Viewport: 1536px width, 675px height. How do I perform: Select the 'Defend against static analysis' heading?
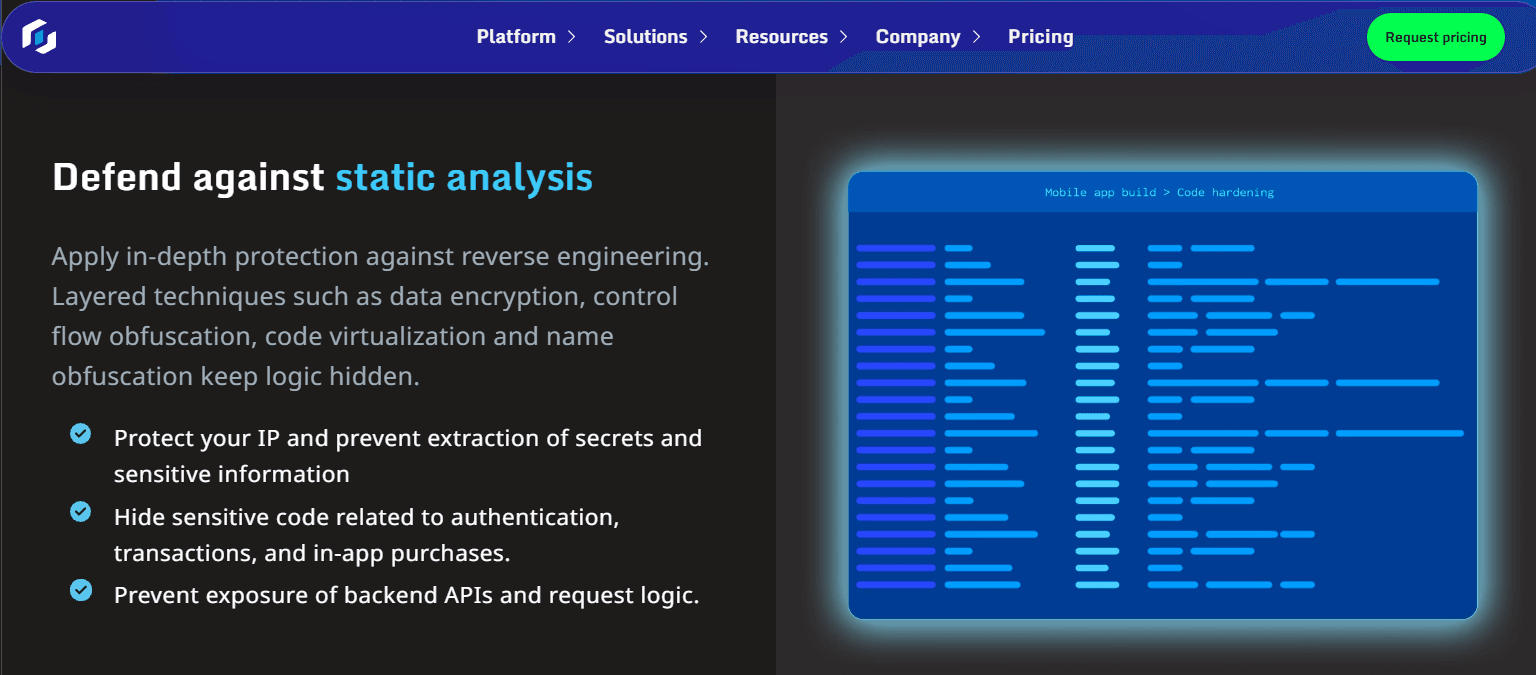322,178
